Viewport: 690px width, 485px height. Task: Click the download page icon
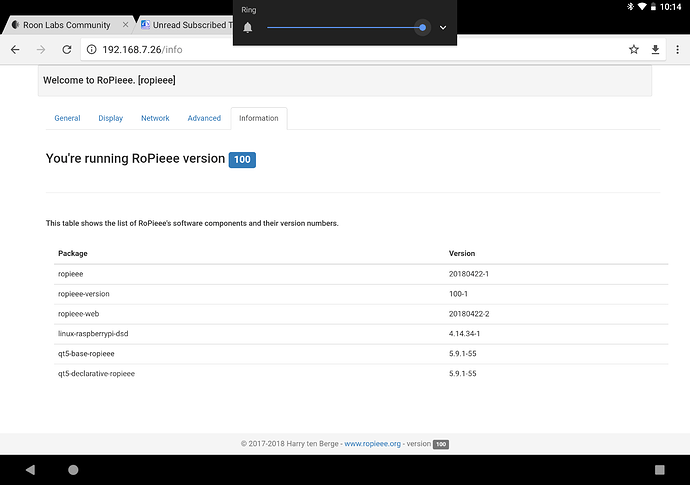pos(655,50)
